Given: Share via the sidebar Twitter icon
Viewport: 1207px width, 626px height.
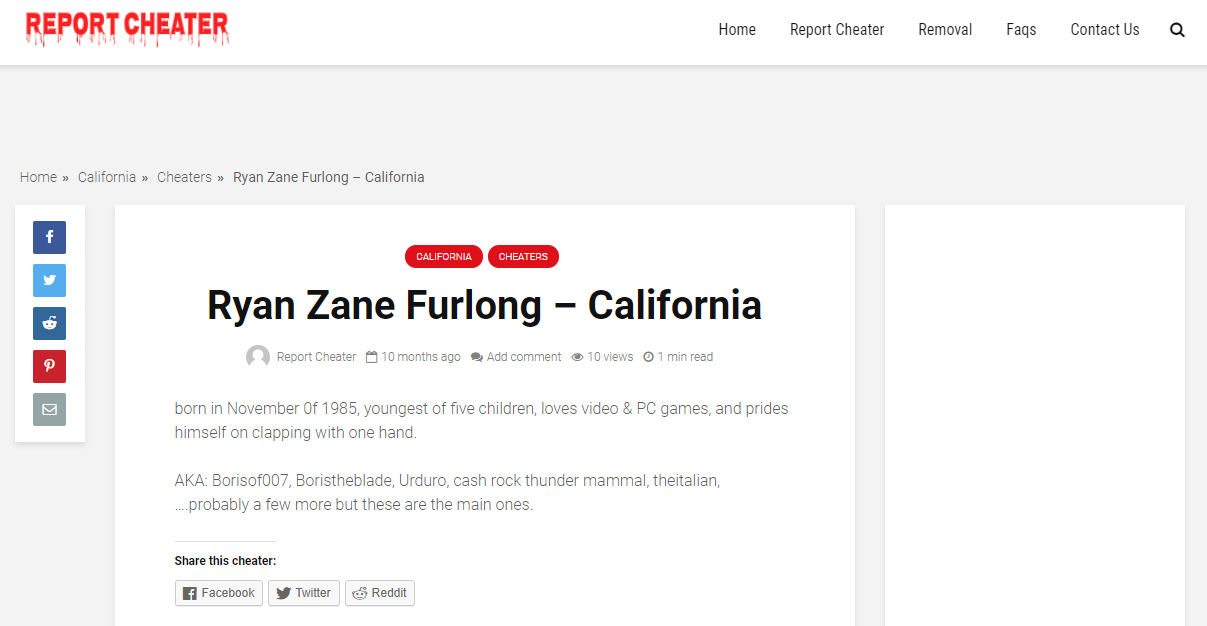Looking at the screenshot, I should click(49, 280).
